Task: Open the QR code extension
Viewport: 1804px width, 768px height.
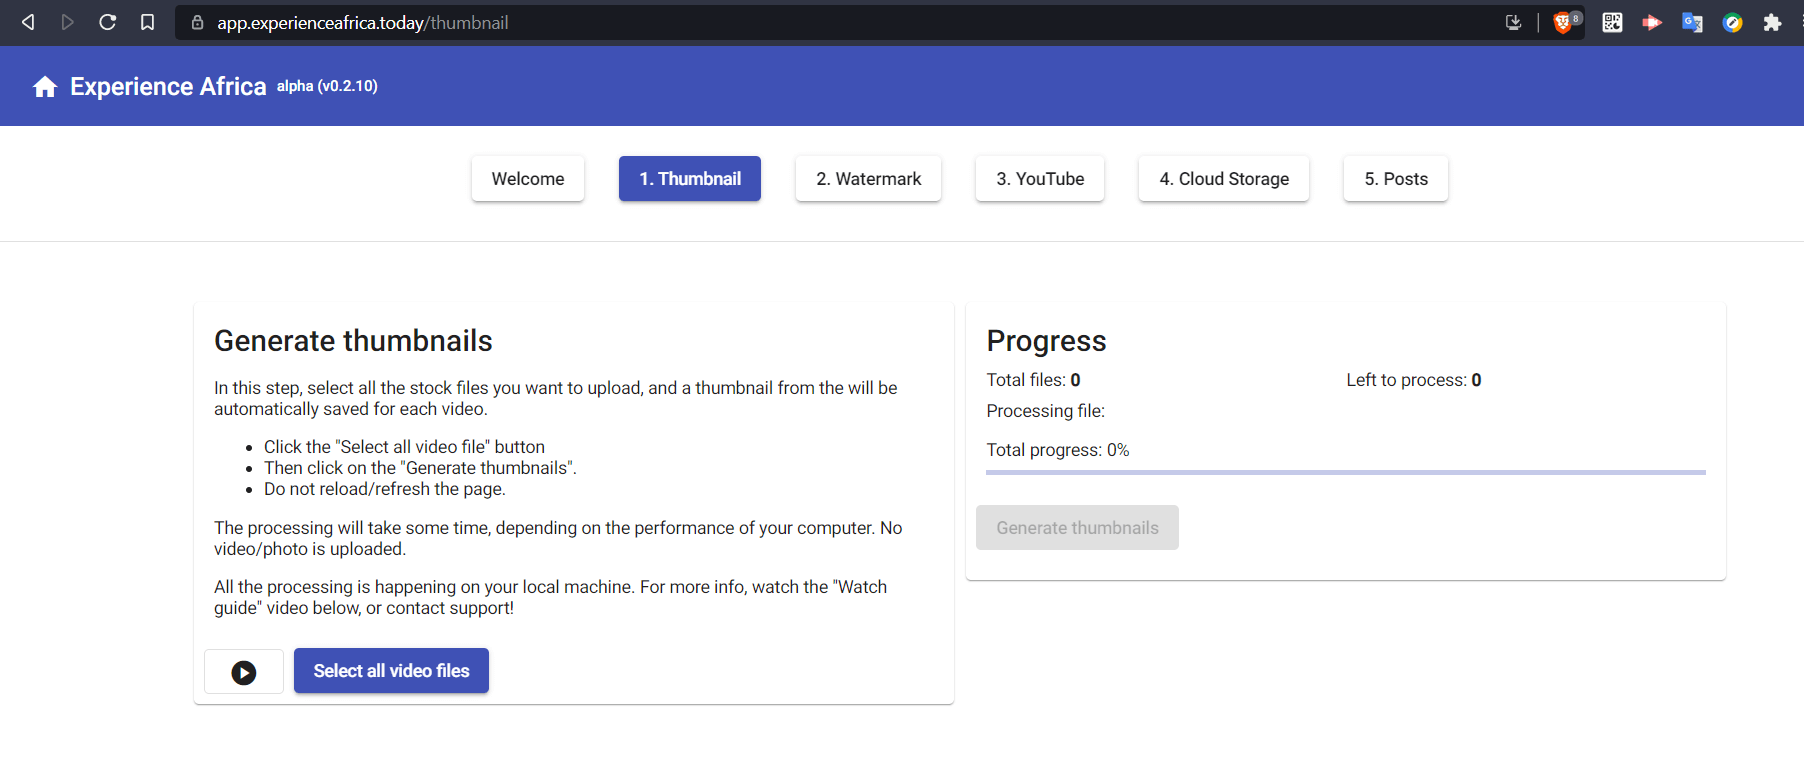Action: click(1612, 23)
